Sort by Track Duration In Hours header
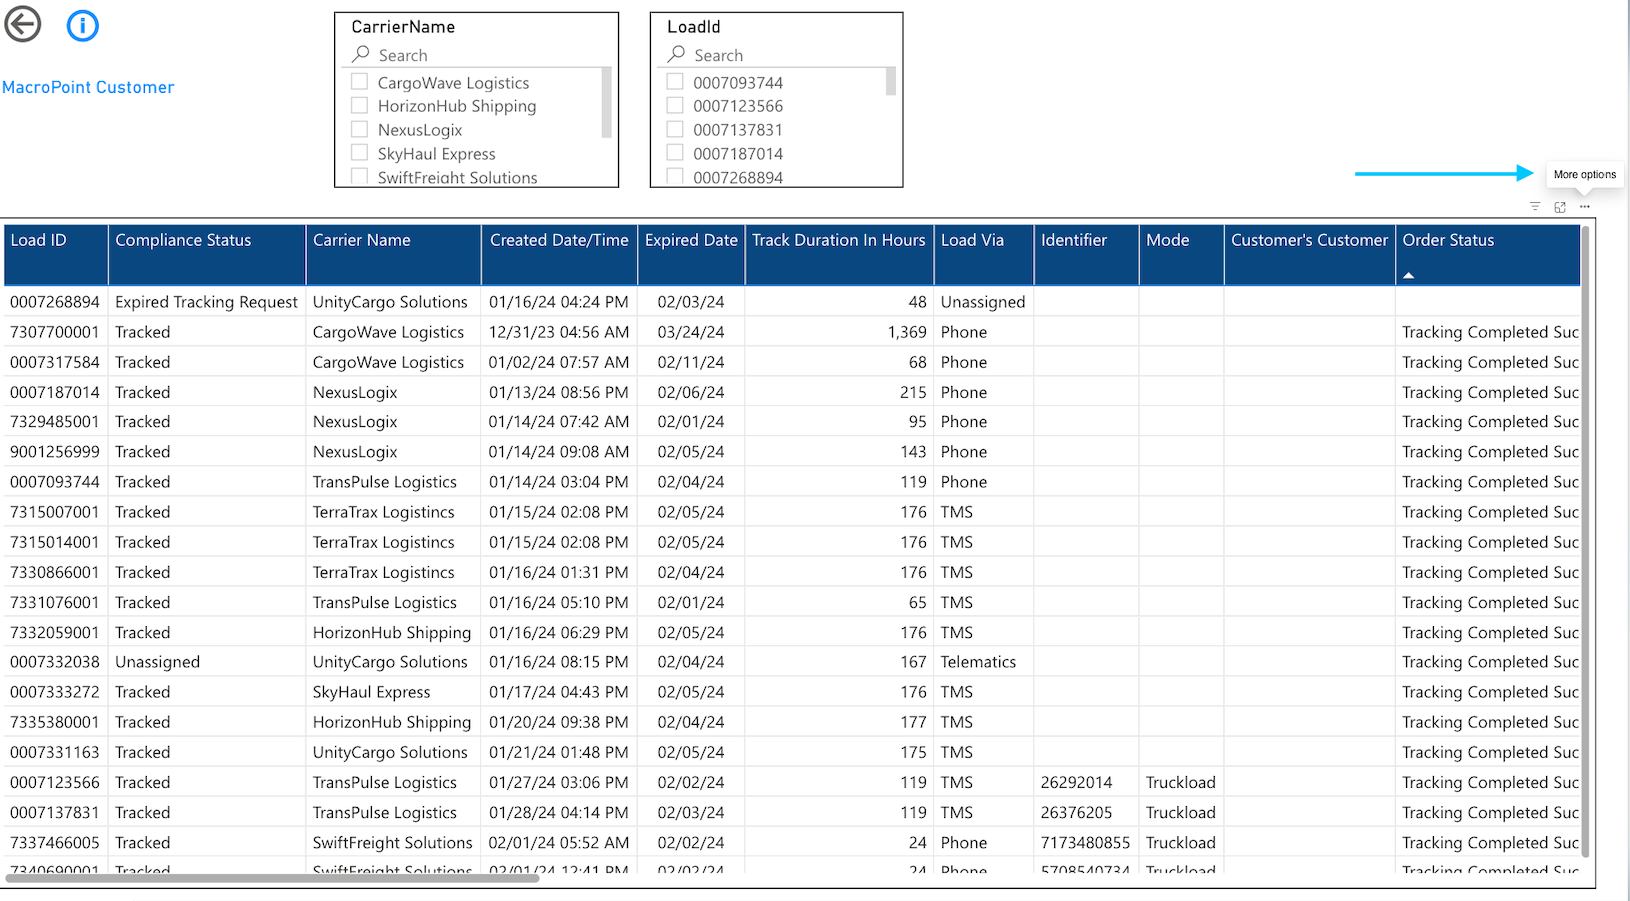1630x901 pixels. (x=839, y=255)
